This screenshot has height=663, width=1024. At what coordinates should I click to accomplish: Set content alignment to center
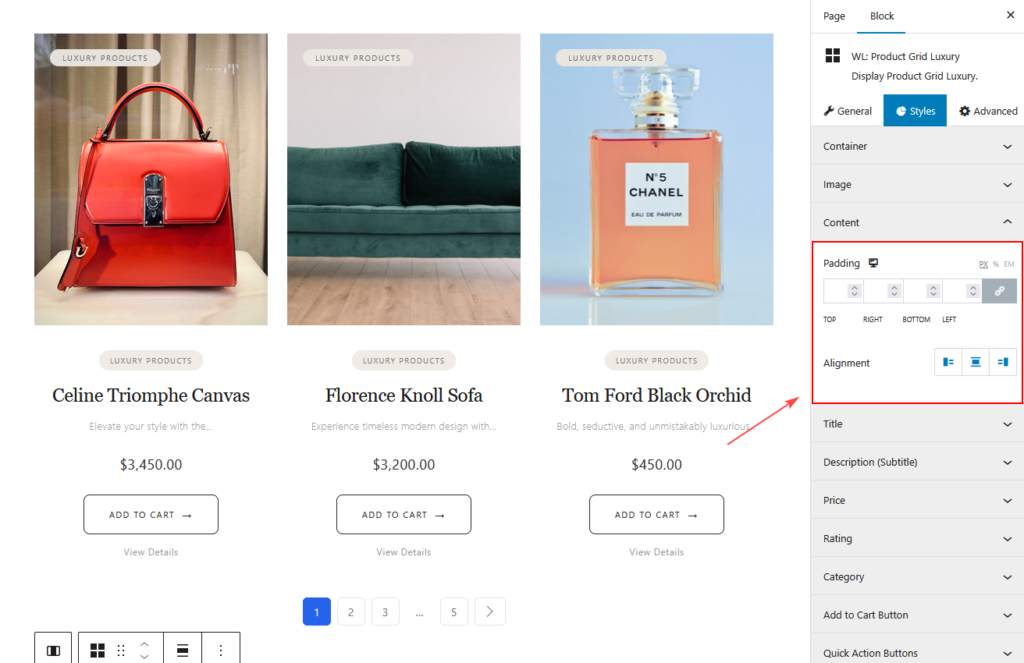point(975,362)
